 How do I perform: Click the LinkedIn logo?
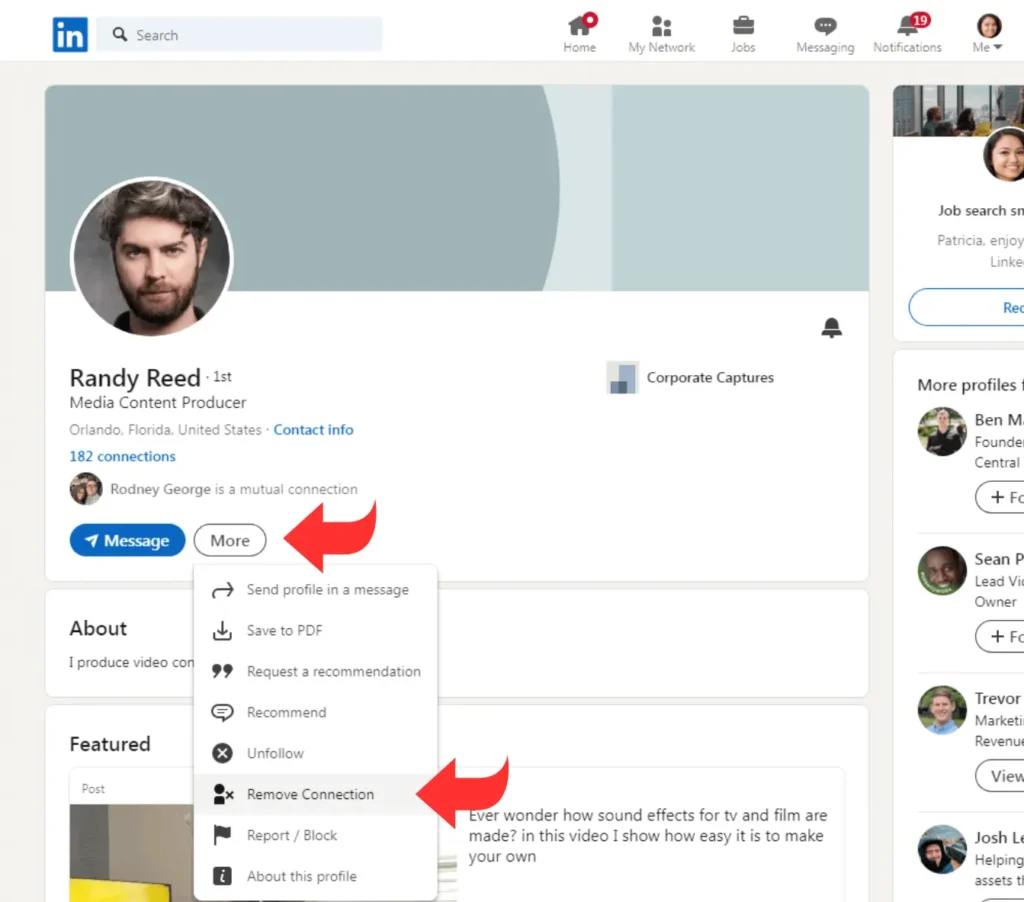tap(70, 35)
